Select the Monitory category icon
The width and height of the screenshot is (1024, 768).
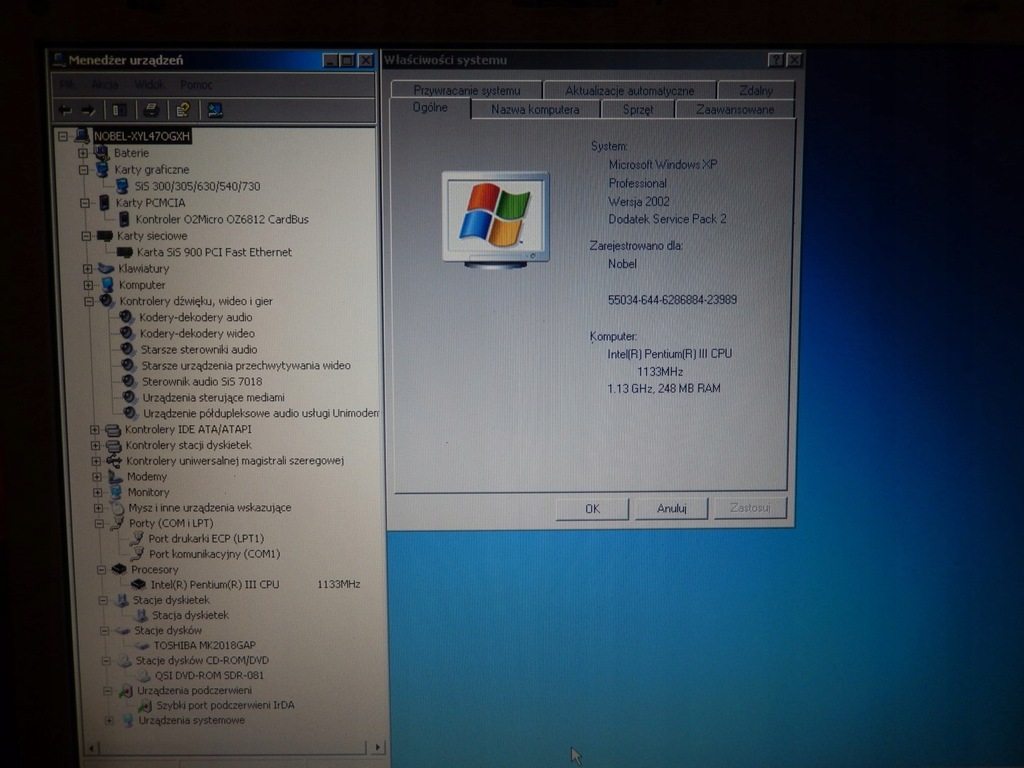pyautogui.click(x=116, y=492)
